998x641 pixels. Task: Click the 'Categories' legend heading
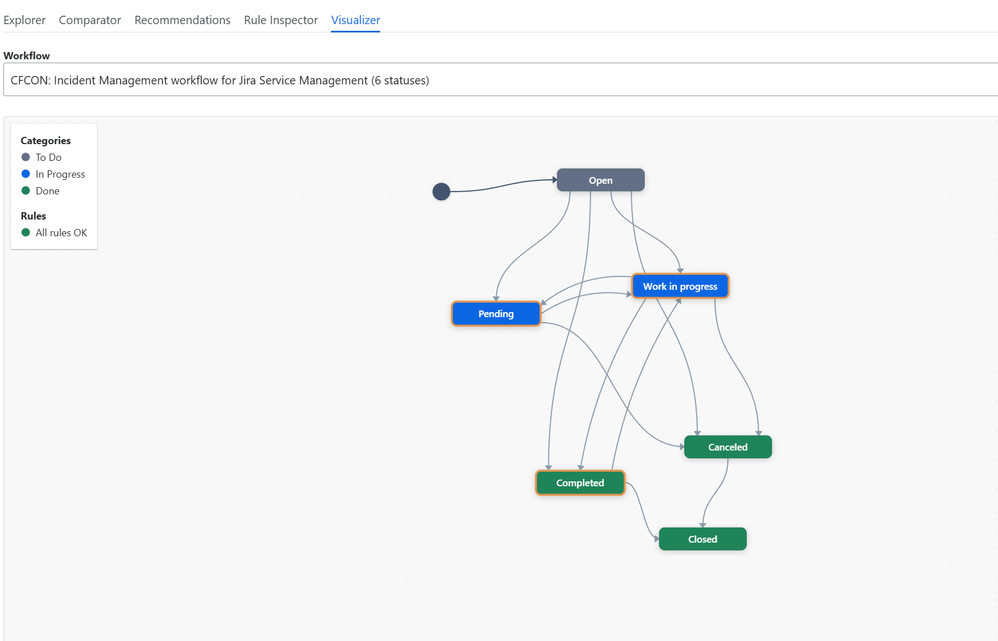45,141
